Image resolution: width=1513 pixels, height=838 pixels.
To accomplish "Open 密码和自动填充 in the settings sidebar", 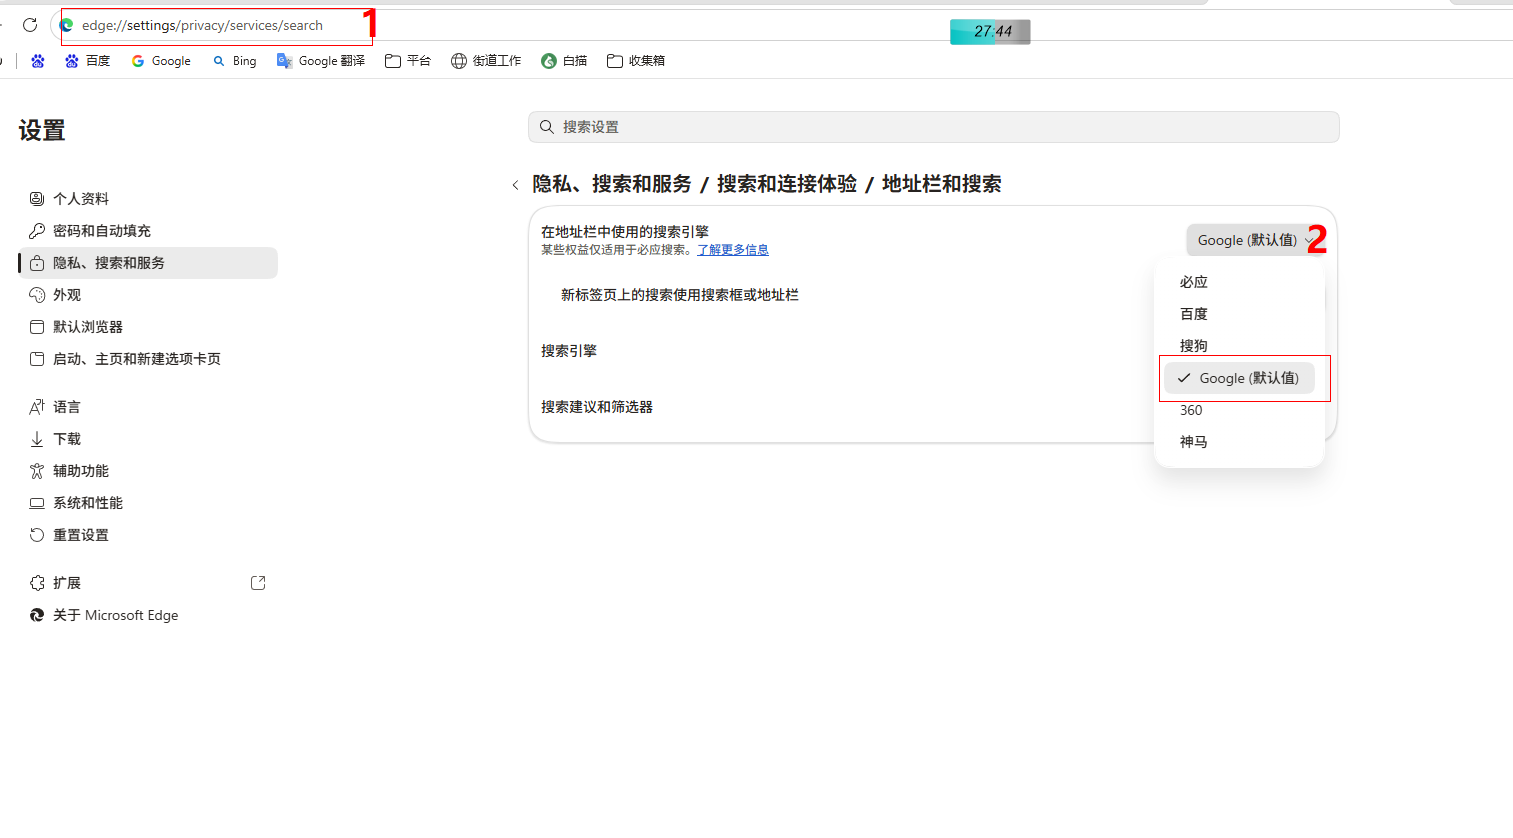I will (x=148, y=231).
